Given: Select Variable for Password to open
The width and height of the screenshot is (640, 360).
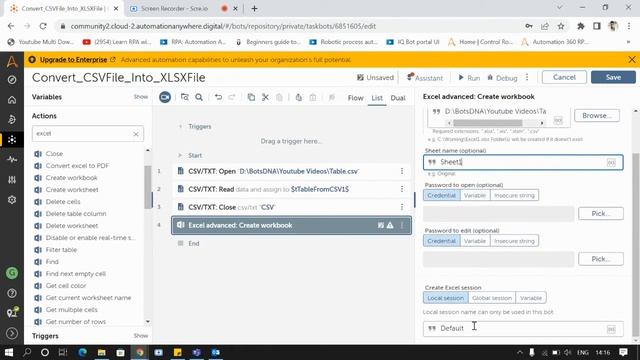Looking at the screenshot, I should pos(475,195).
